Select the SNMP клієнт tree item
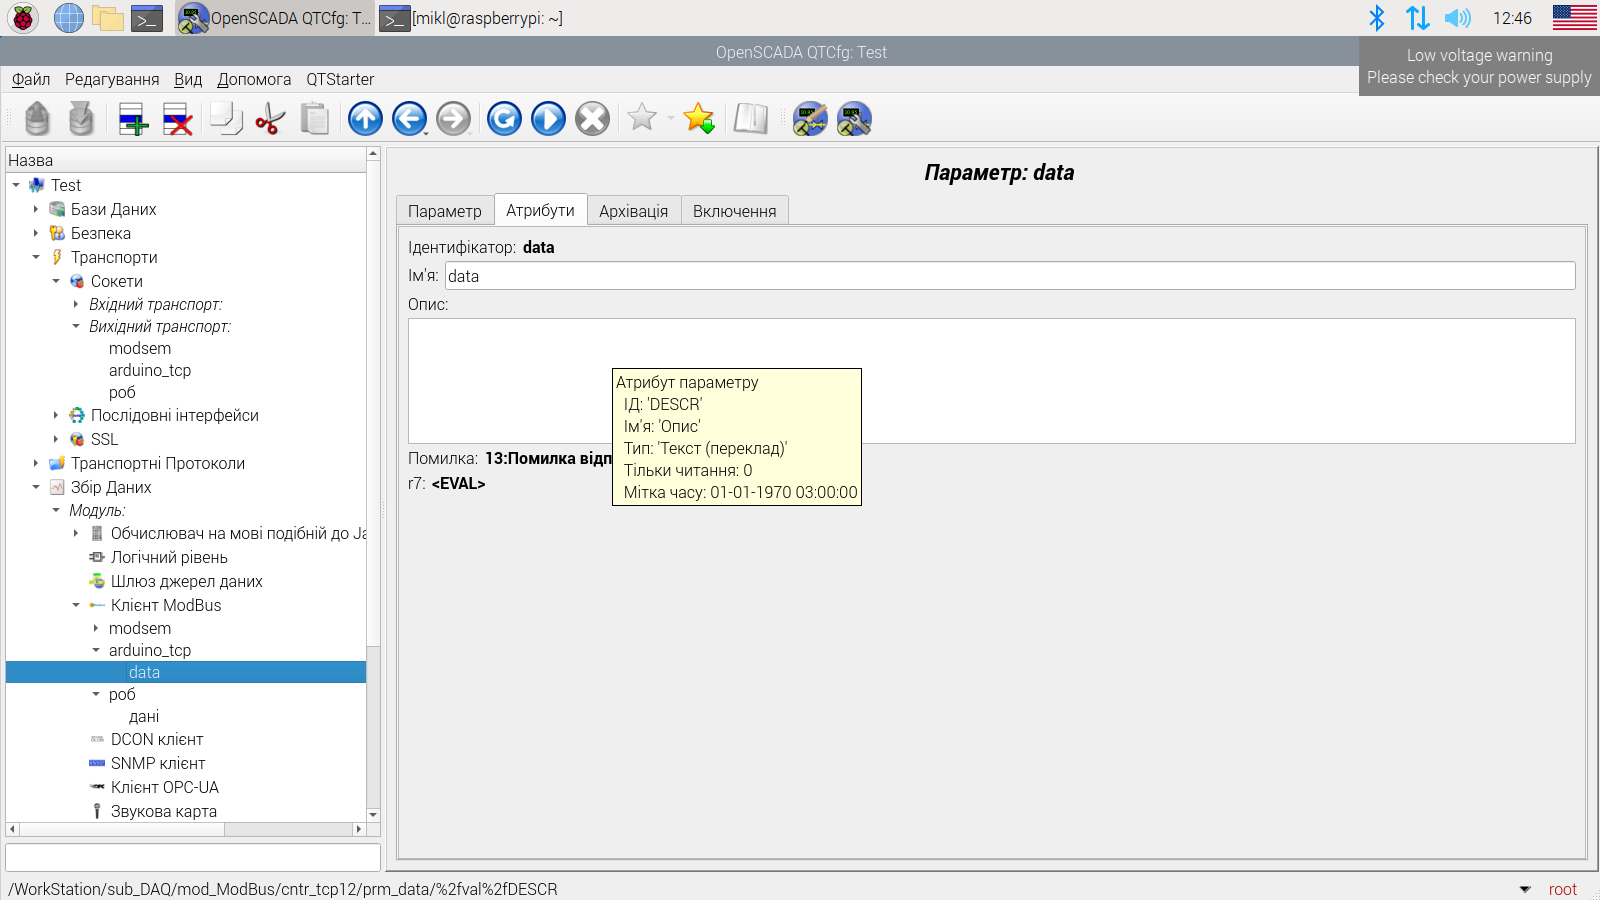1600x900 pixels. click(x=158, y=763)
